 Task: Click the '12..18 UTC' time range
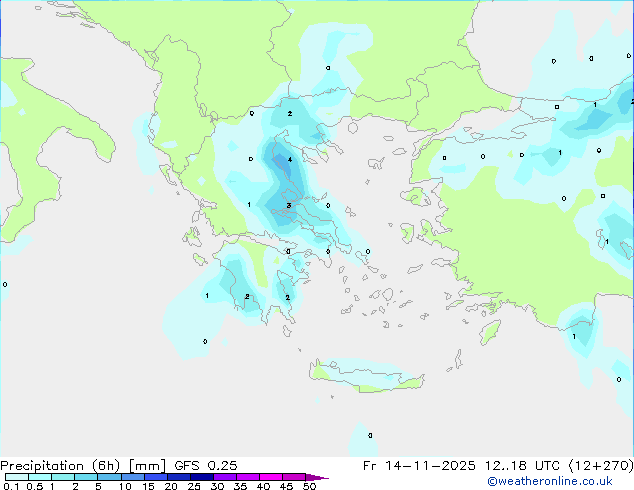[x=522, y=466]
